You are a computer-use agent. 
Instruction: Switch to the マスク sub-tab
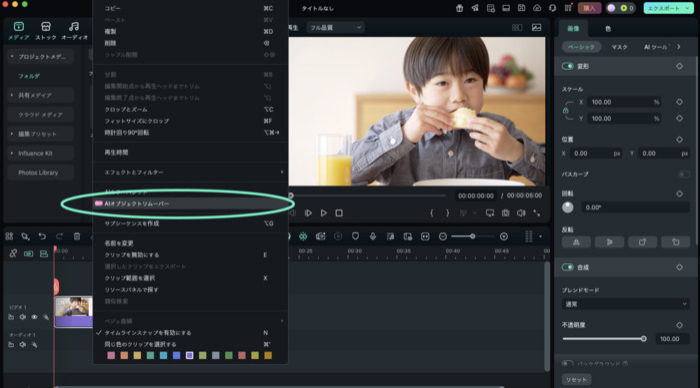point(619,47)
